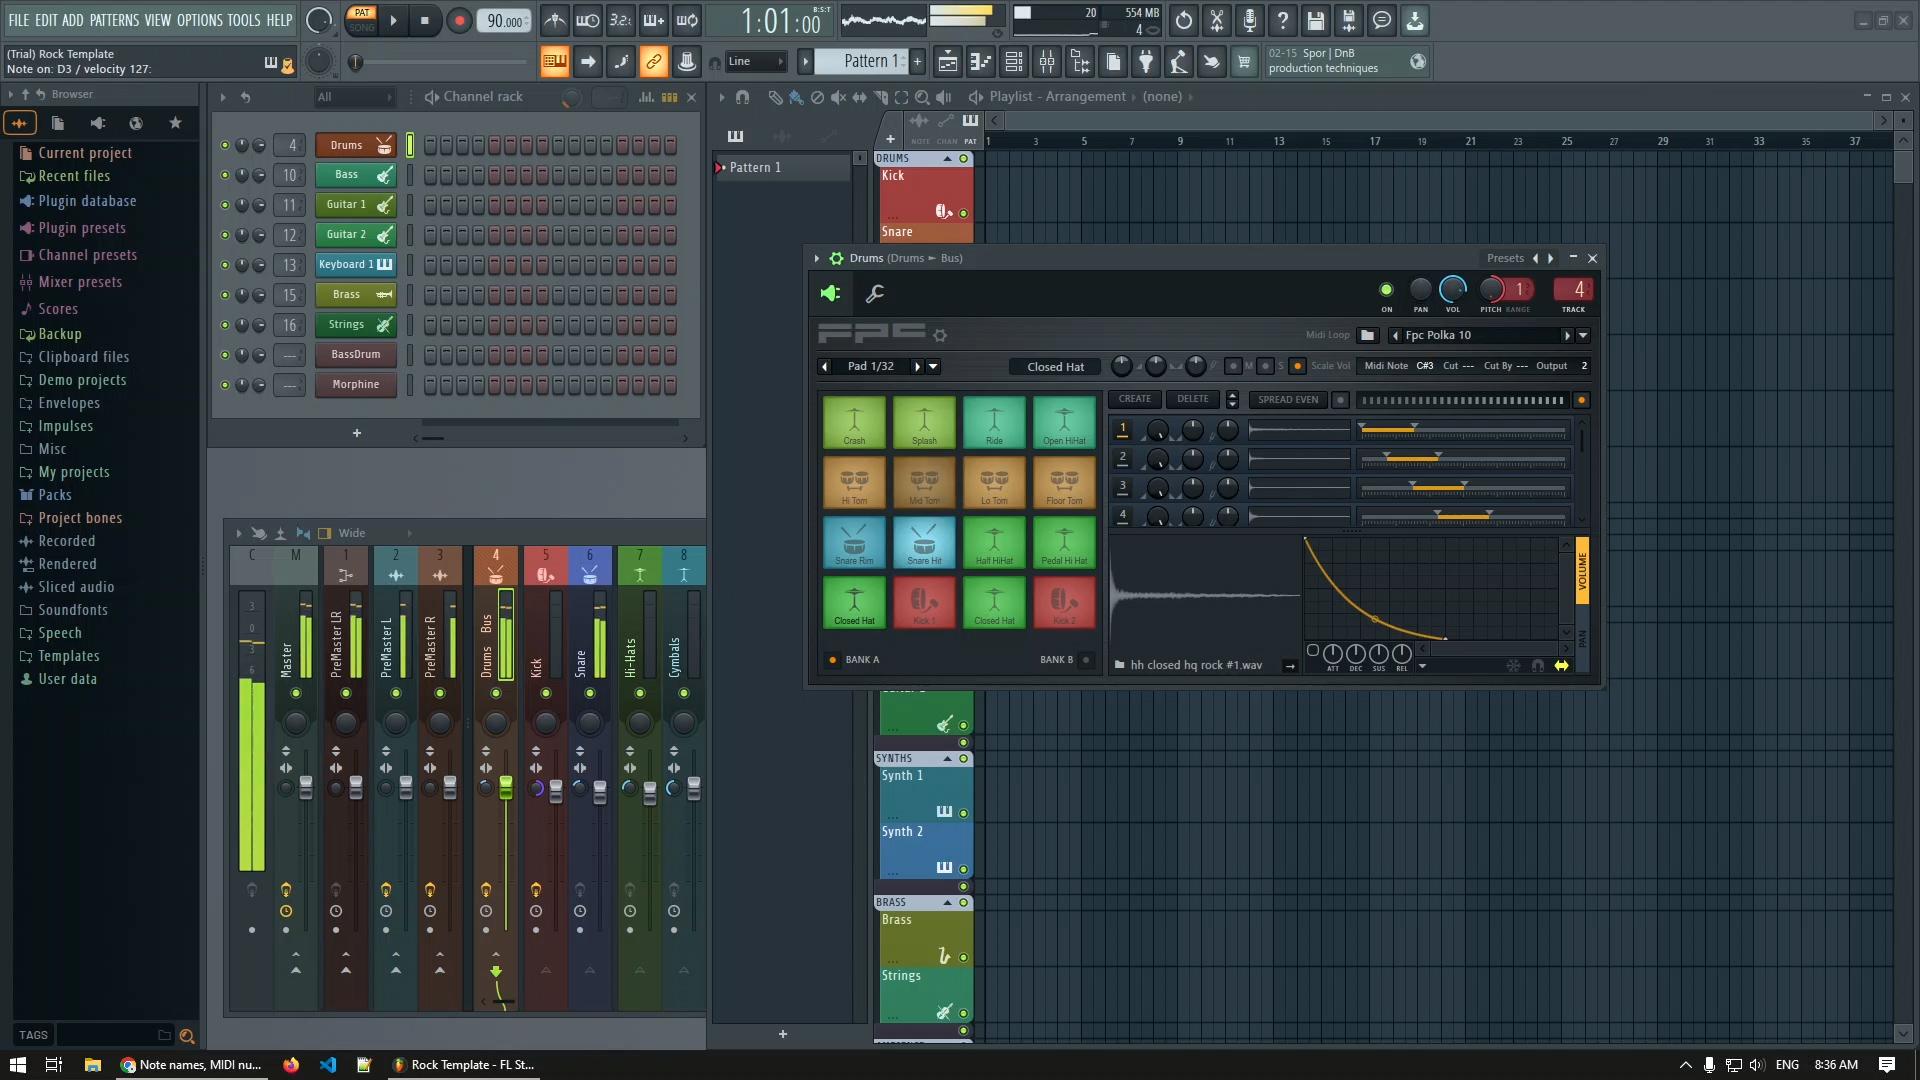Toggle the Scale Vol switch in FPC
1920x1080 pixels.
tap(1297, 366)
